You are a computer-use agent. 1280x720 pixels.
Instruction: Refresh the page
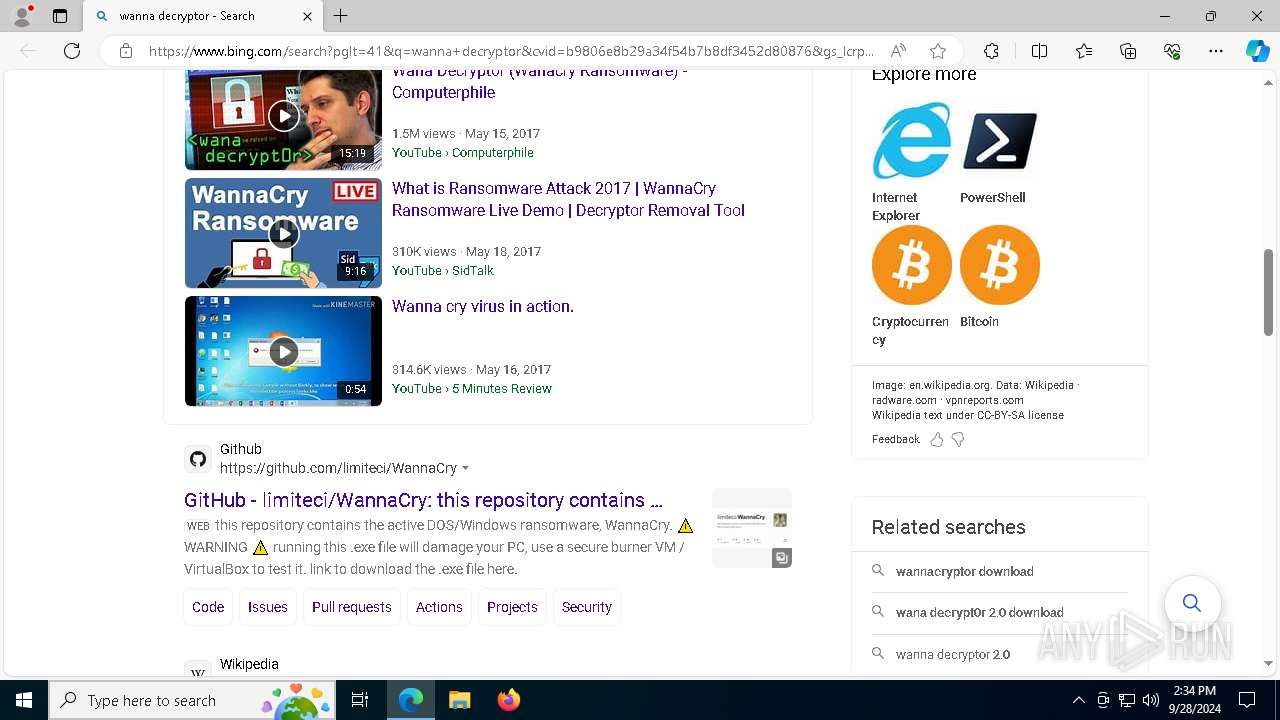click(x=72, y=51)
